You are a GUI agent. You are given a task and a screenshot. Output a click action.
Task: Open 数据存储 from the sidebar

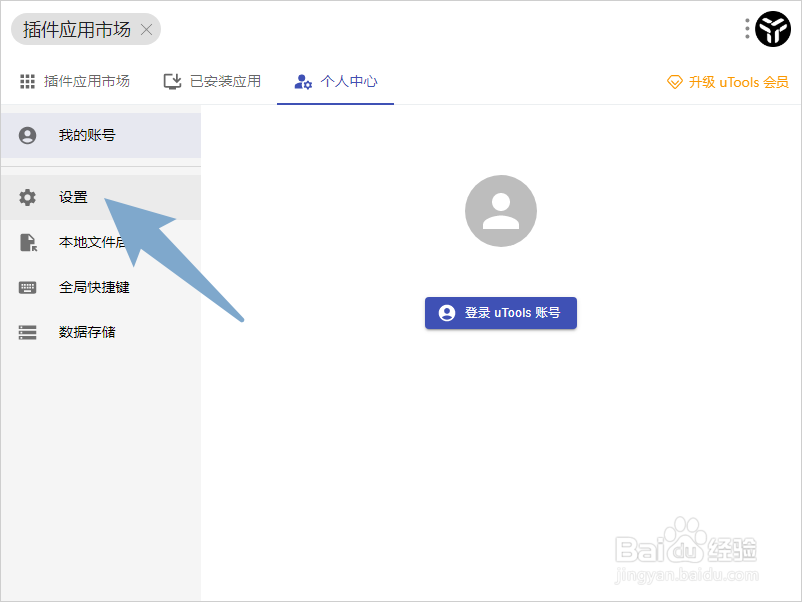pyautogui.click(x=85, y=332)
